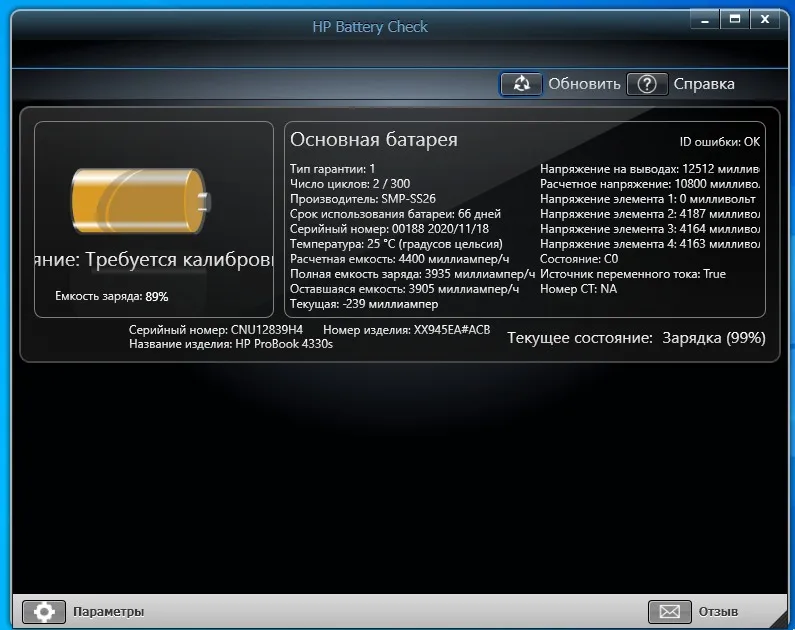The height and width of the screenshot is (630, 795).
Task: Click Серийный номер: 00188 2020/11/18 row
Action: [x=389, y=229]
